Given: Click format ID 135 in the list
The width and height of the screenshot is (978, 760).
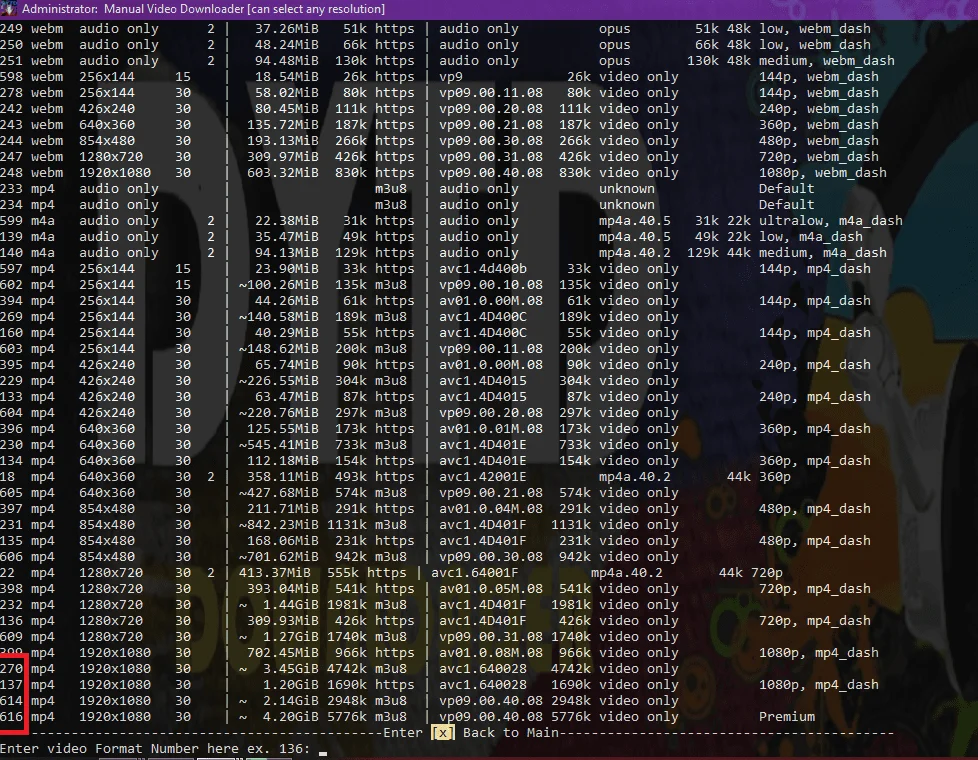Looking at the screenshot, I should [11, 541].
